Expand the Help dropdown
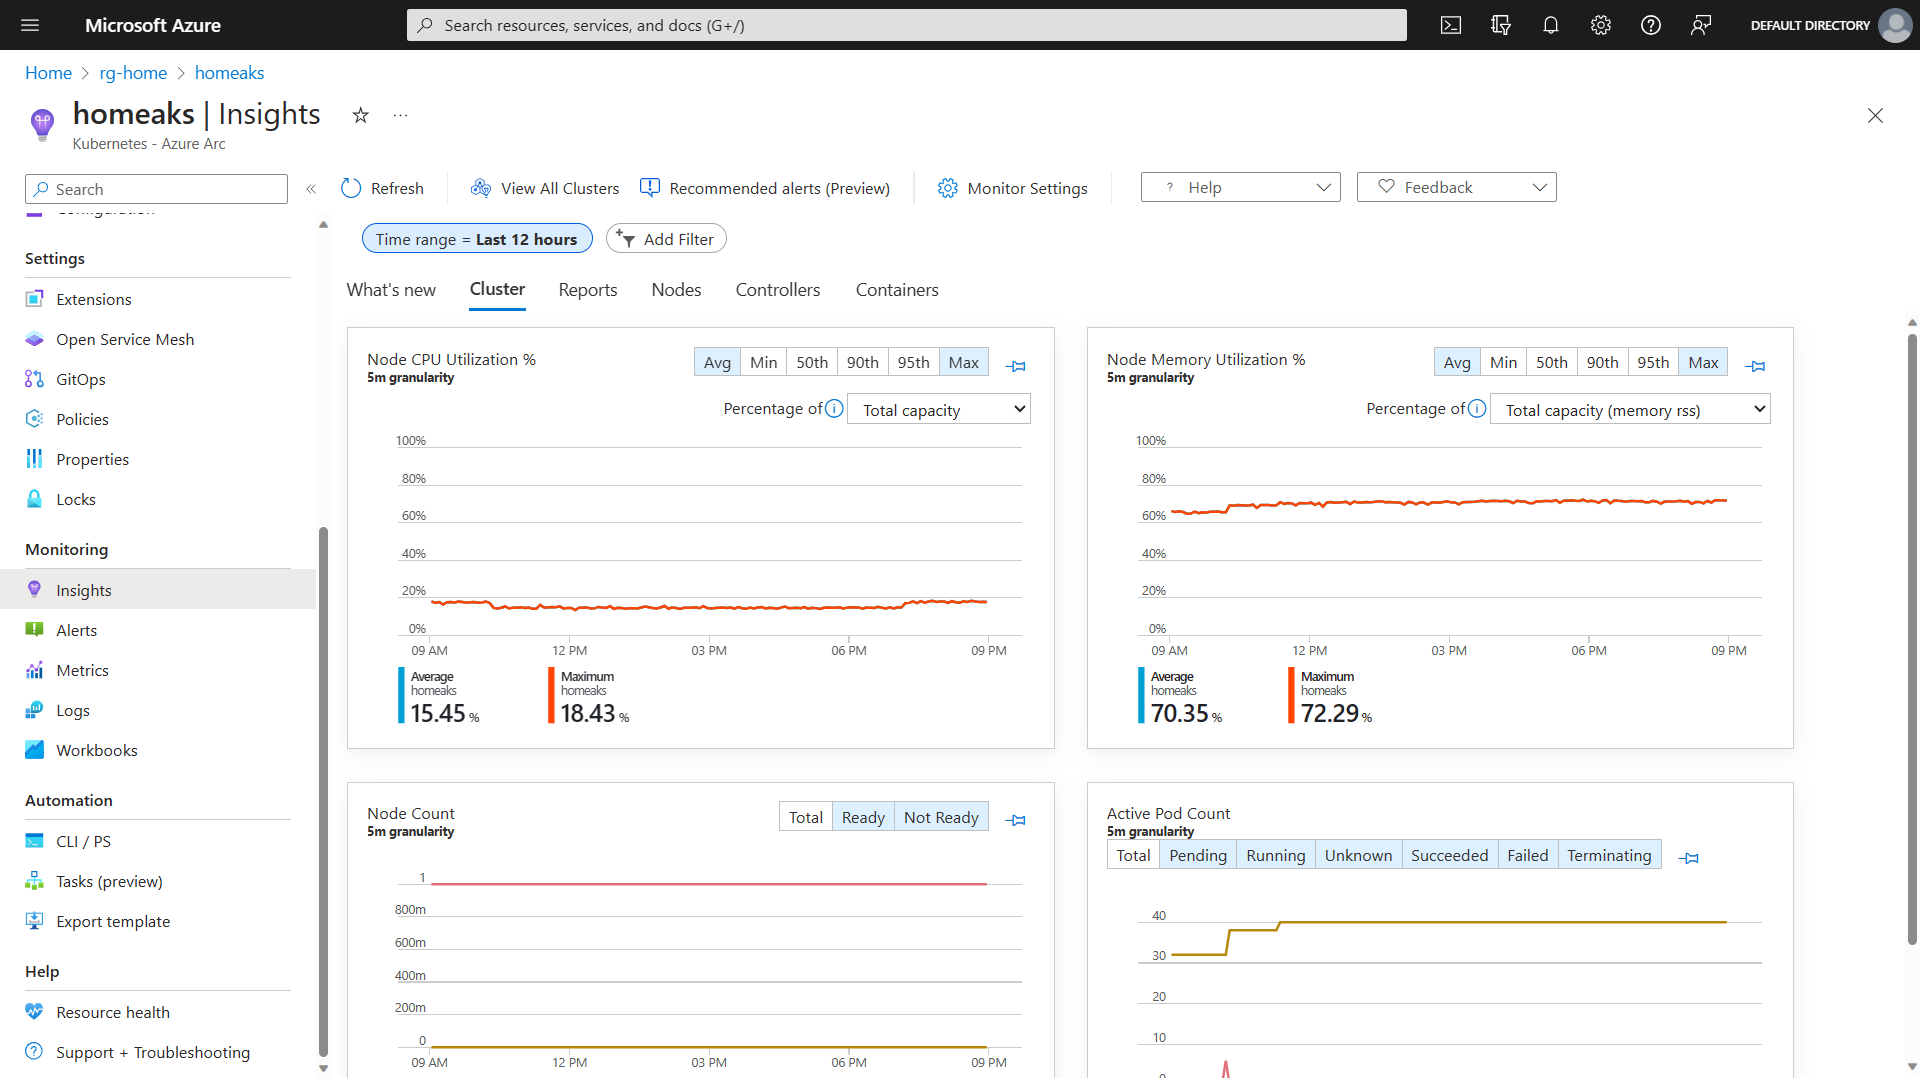The image size is (1920, 1080). 1241,187
